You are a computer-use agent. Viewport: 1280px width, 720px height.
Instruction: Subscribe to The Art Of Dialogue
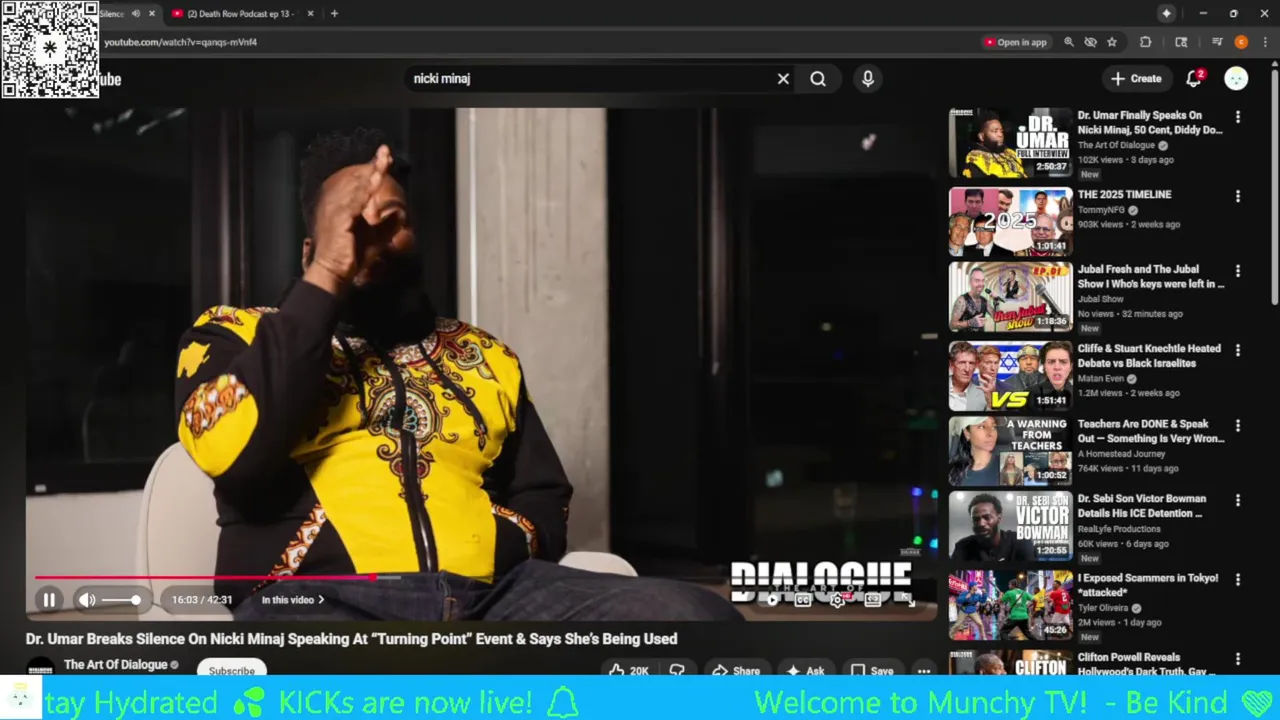click(x=231, y=670)
